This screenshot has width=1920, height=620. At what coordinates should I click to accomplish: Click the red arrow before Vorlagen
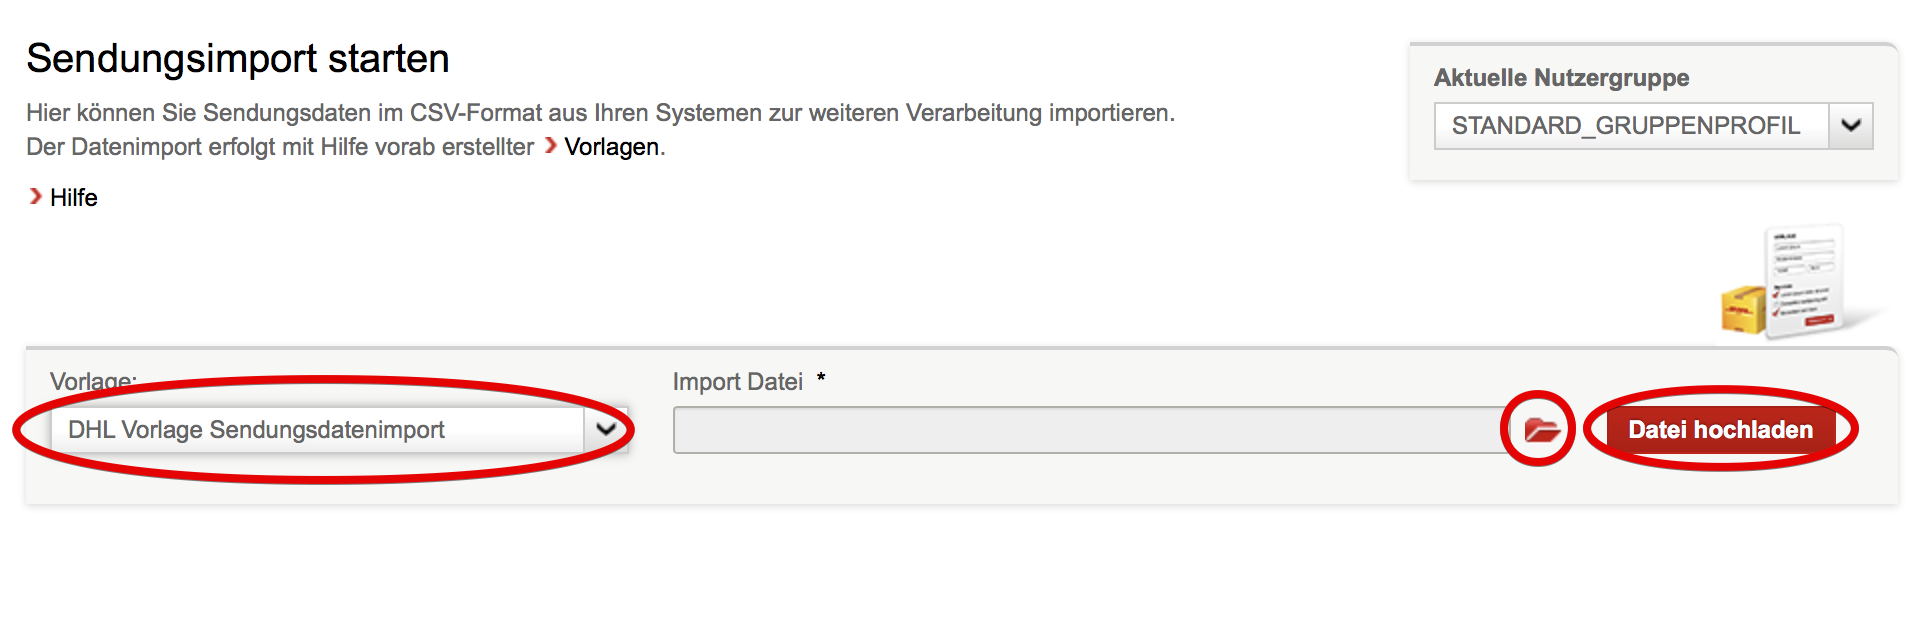point(551,146)
